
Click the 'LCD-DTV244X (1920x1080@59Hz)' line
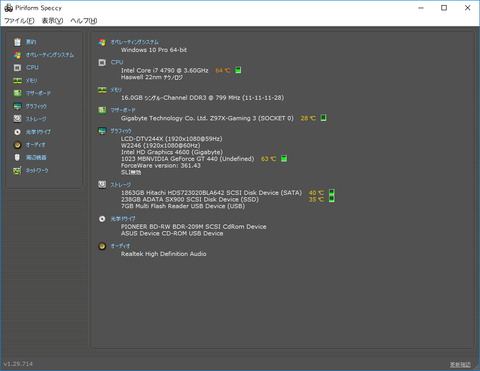pos(171,139)
